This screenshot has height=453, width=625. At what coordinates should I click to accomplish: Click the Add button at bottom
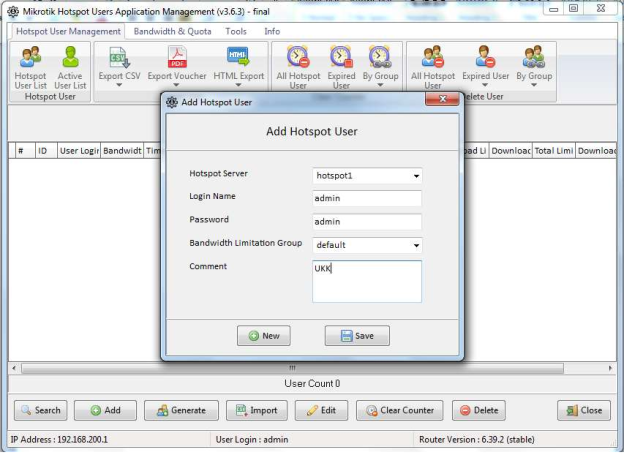(x=105, y=410)
